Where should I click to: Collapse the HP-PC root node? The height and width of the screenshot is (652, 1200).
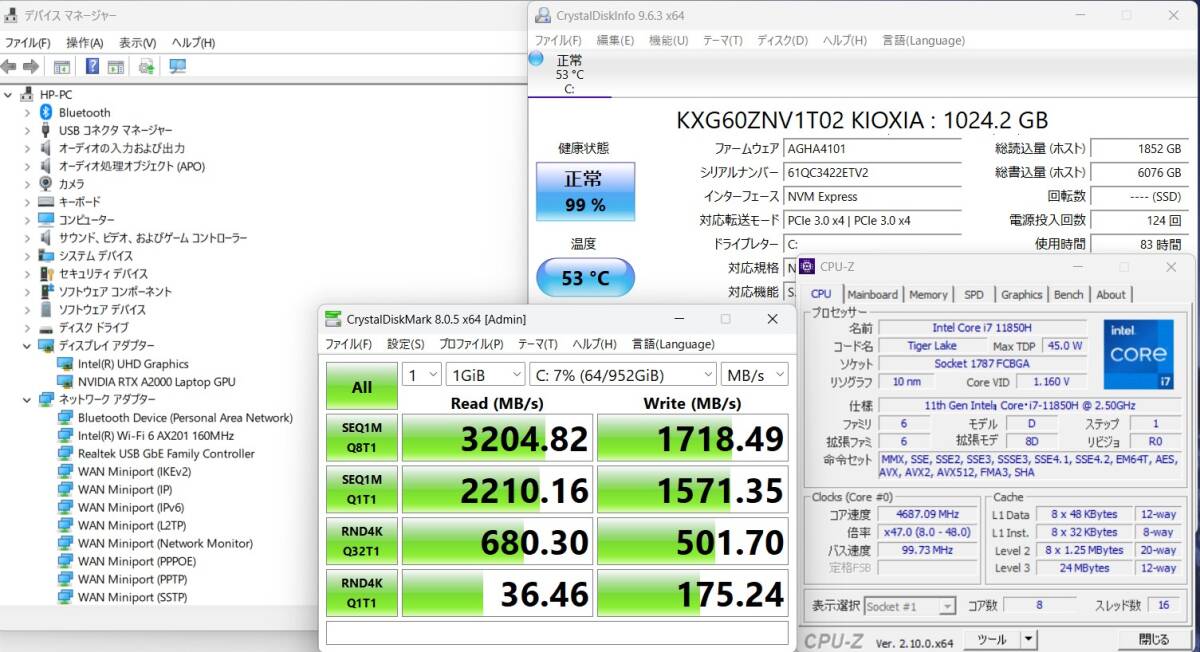[x=9, y=95]
